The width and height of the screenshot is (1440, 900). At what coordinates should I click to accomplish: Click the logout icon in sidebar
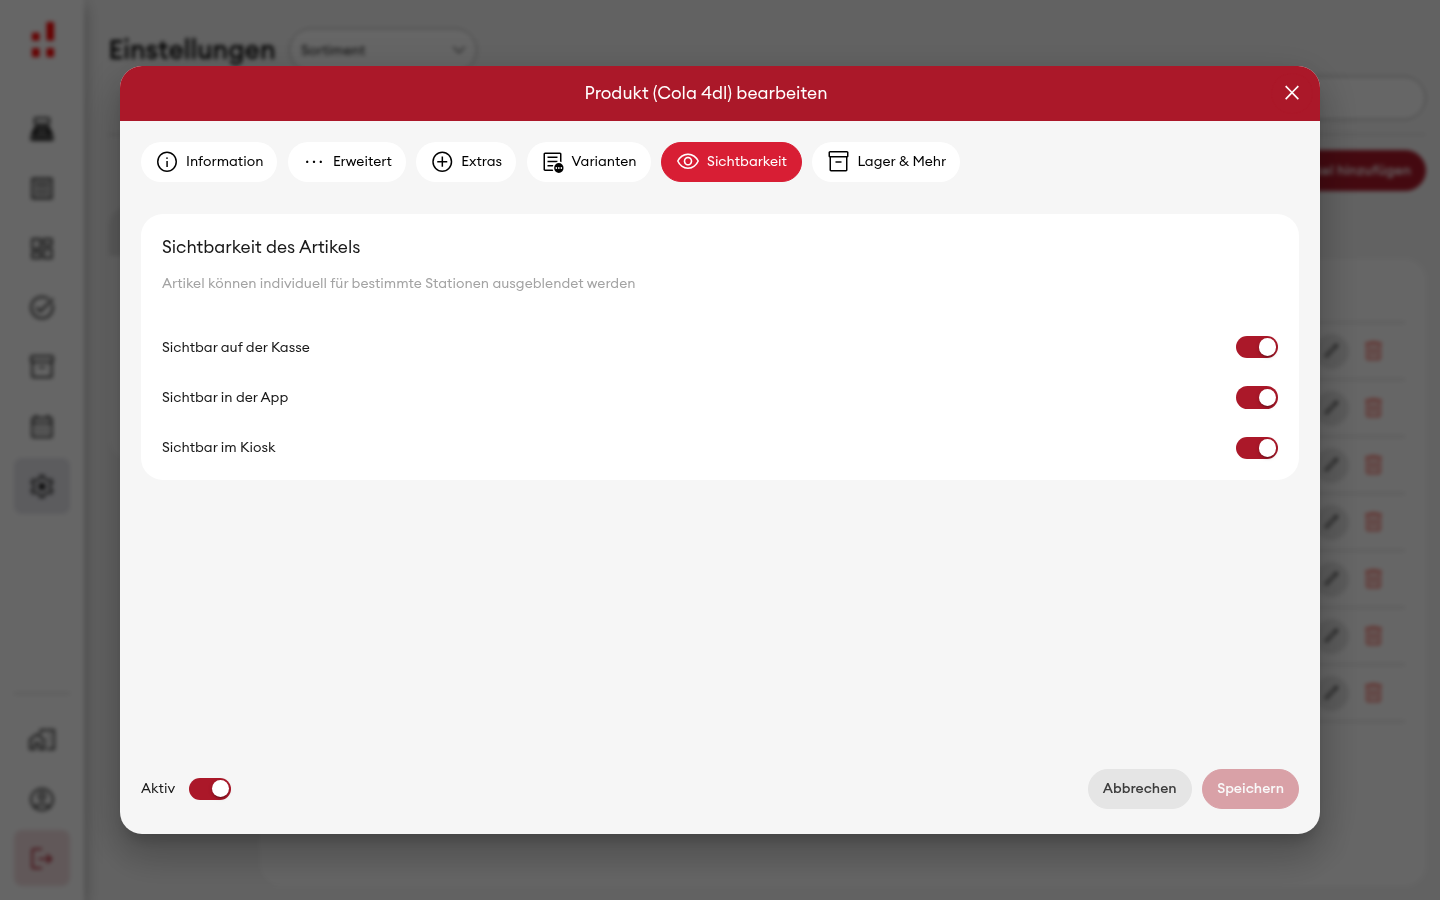click(42, 858)
